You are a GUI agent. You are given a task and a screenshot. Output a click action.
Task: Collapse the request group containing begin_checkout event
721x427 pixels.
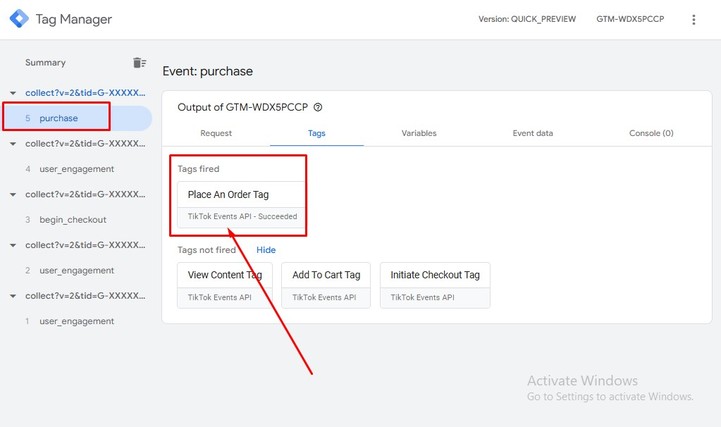13,194
